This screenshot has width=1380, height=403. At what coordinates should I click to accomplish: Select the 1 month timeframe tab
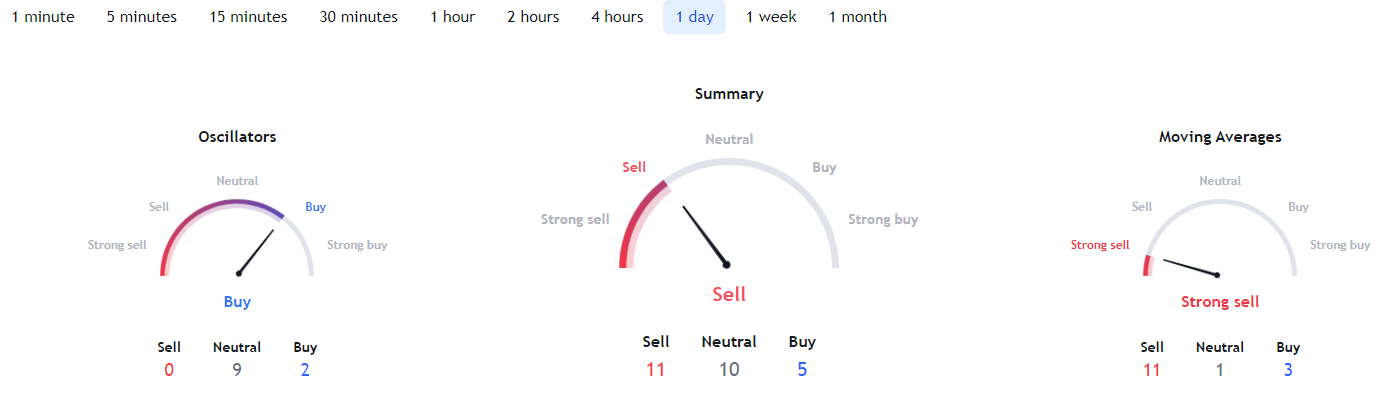(x=858, y=17)
